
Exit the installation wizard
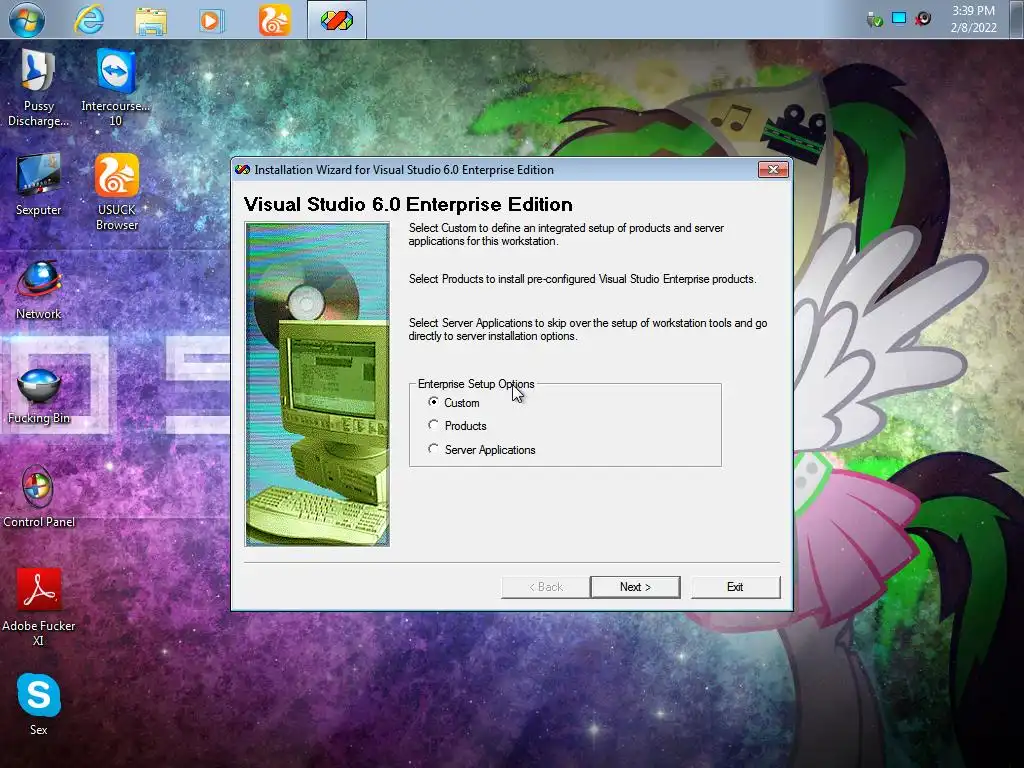735,586
